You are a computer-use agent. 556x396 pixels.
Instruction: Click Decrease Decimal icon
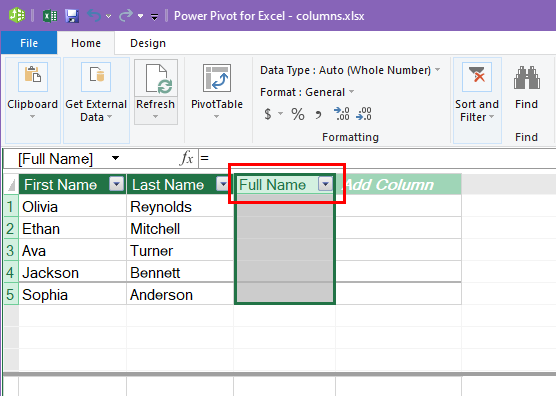point(363,114)
